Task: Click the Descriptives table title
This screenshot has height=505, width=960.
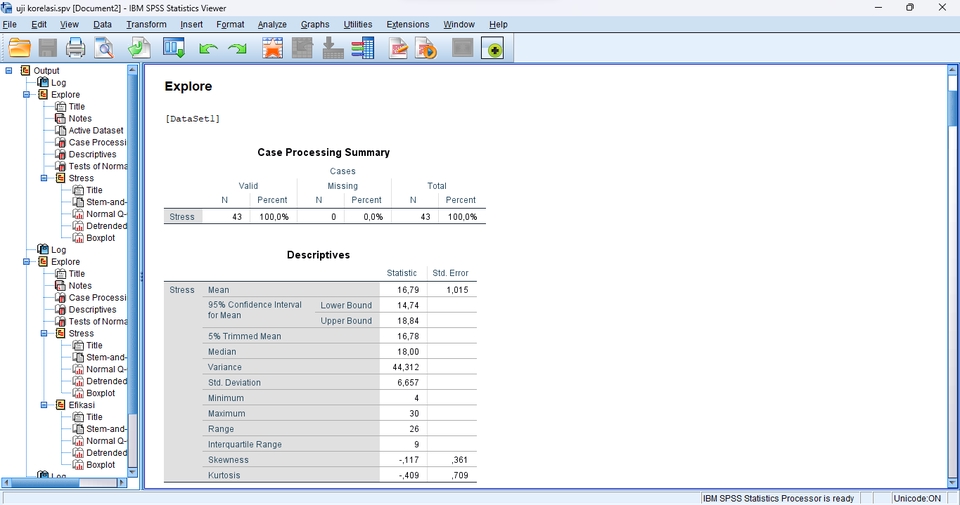Action: click(318, 255)
